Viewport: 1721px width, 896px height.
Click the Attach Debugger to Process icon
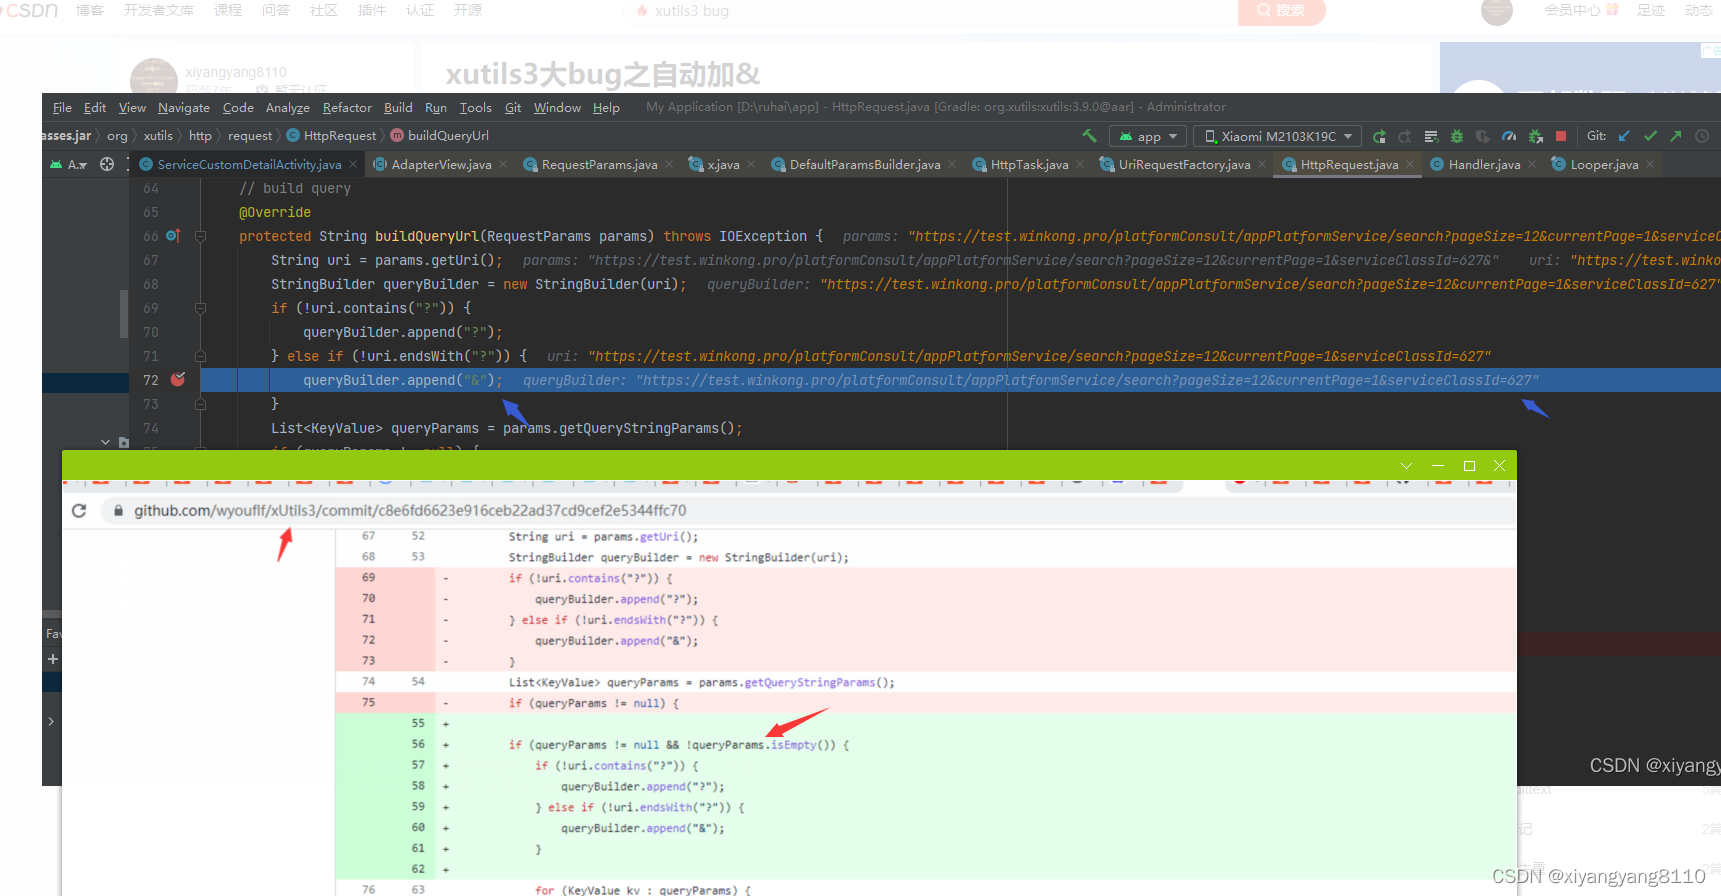(x=1535, y=136)
